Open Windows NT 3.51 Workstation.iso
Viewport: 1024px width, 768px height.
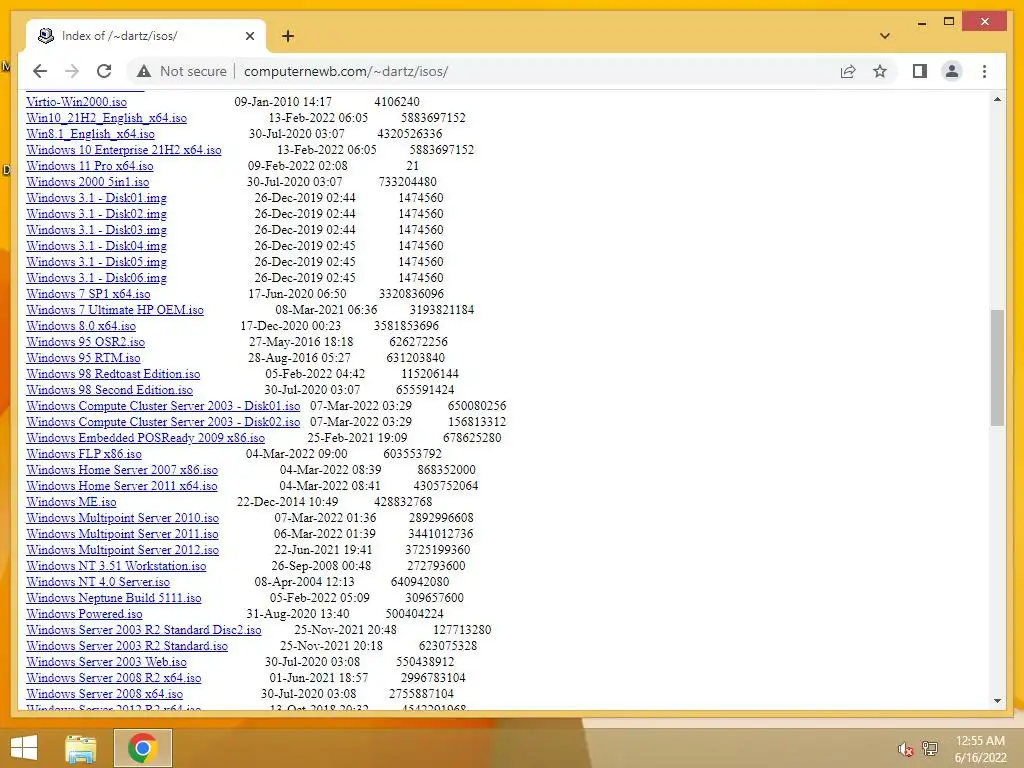coord(116,566)
